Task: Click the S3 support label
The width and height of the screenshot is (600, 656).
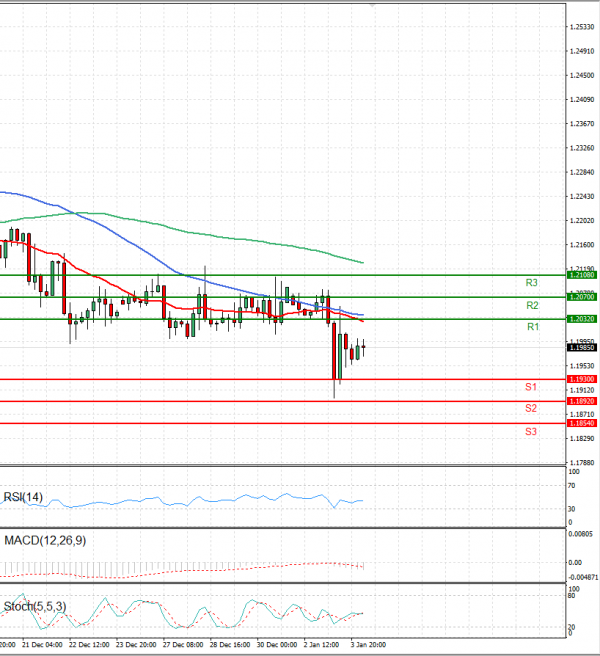Action: point(531,431)
